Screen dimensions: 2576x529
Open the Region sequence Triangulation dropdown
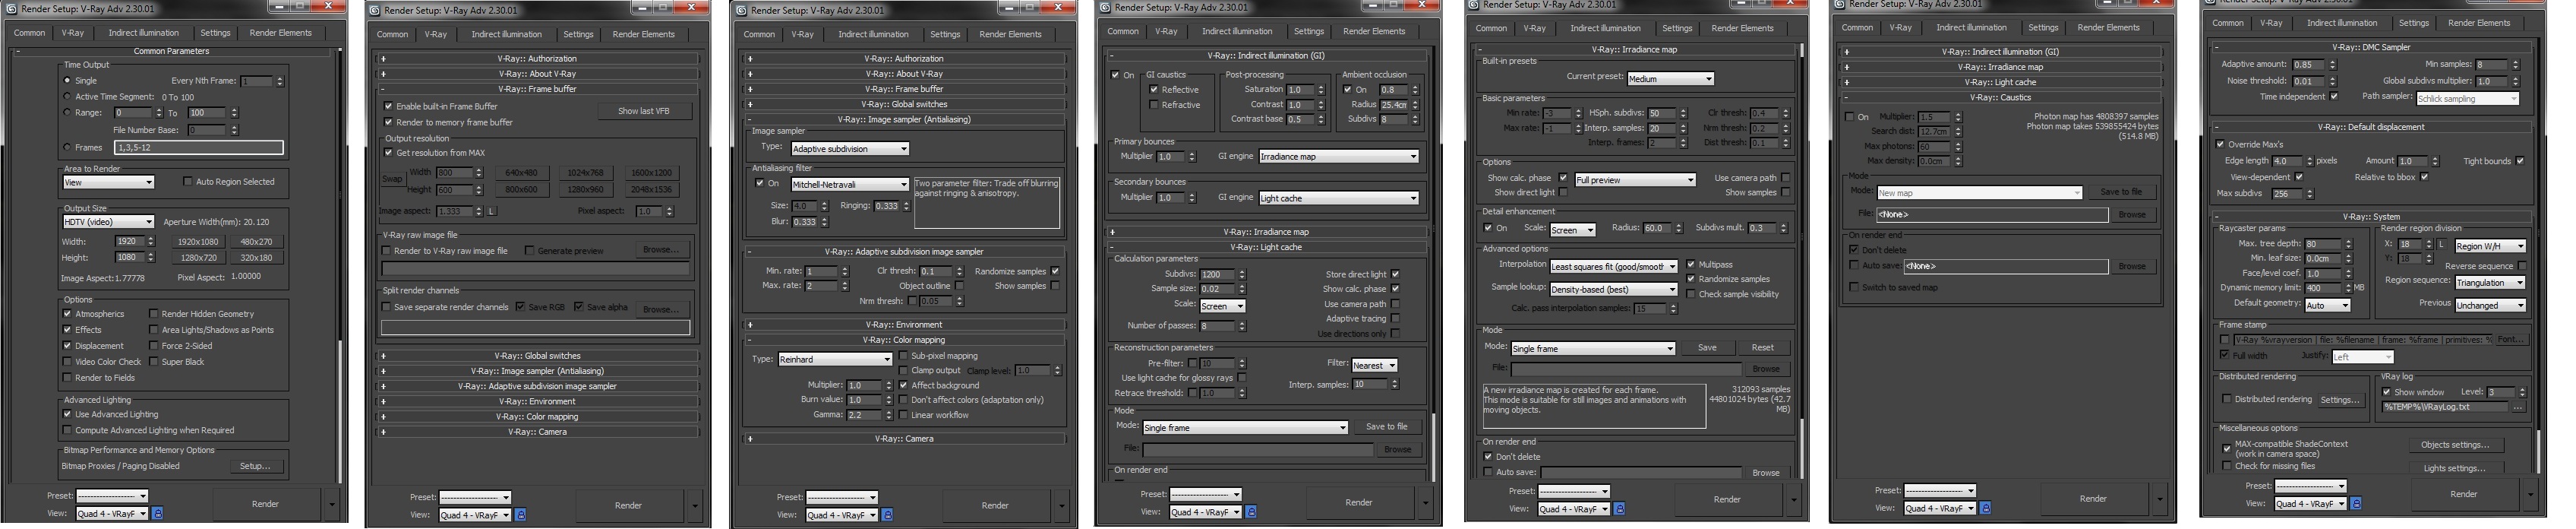click(x=2490, y=282)
